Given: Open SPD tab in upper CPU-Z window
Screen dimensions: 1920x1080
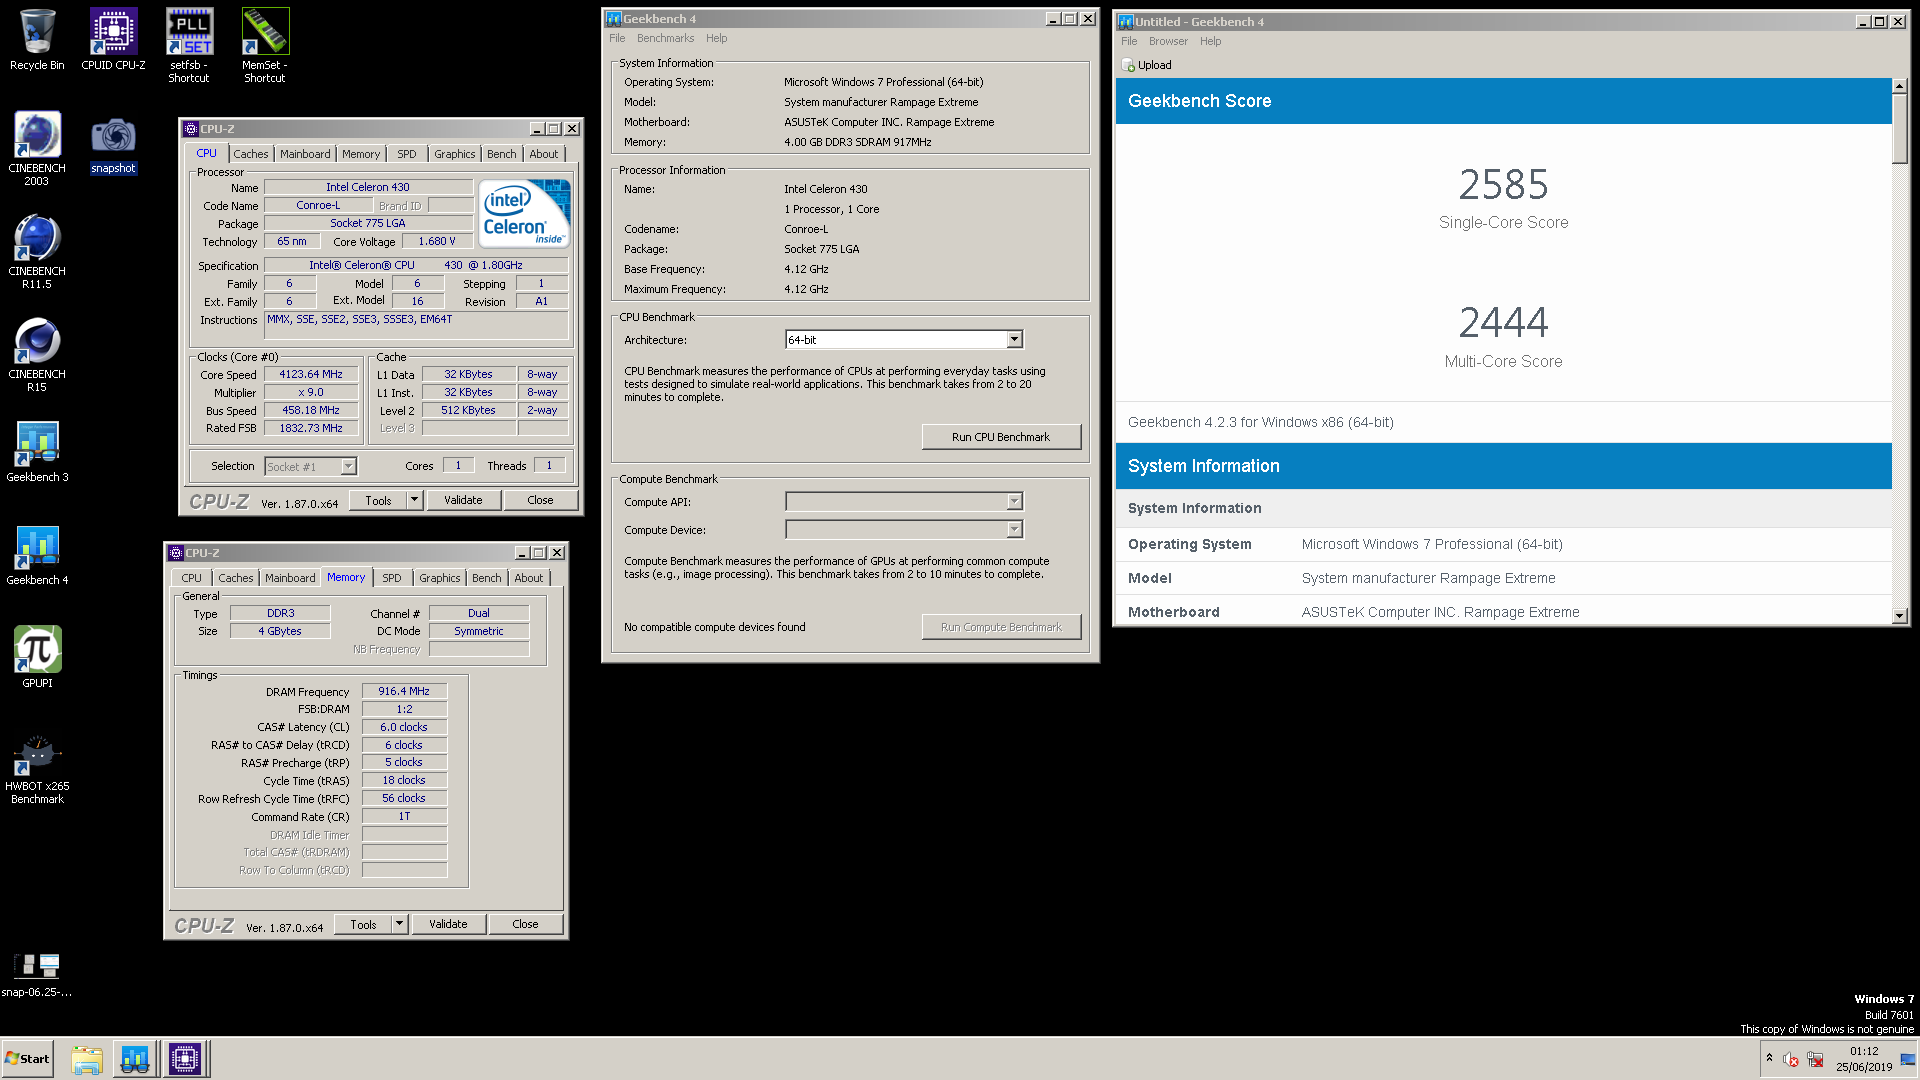Looking at the screenshot, I should (x=407, y=154).
